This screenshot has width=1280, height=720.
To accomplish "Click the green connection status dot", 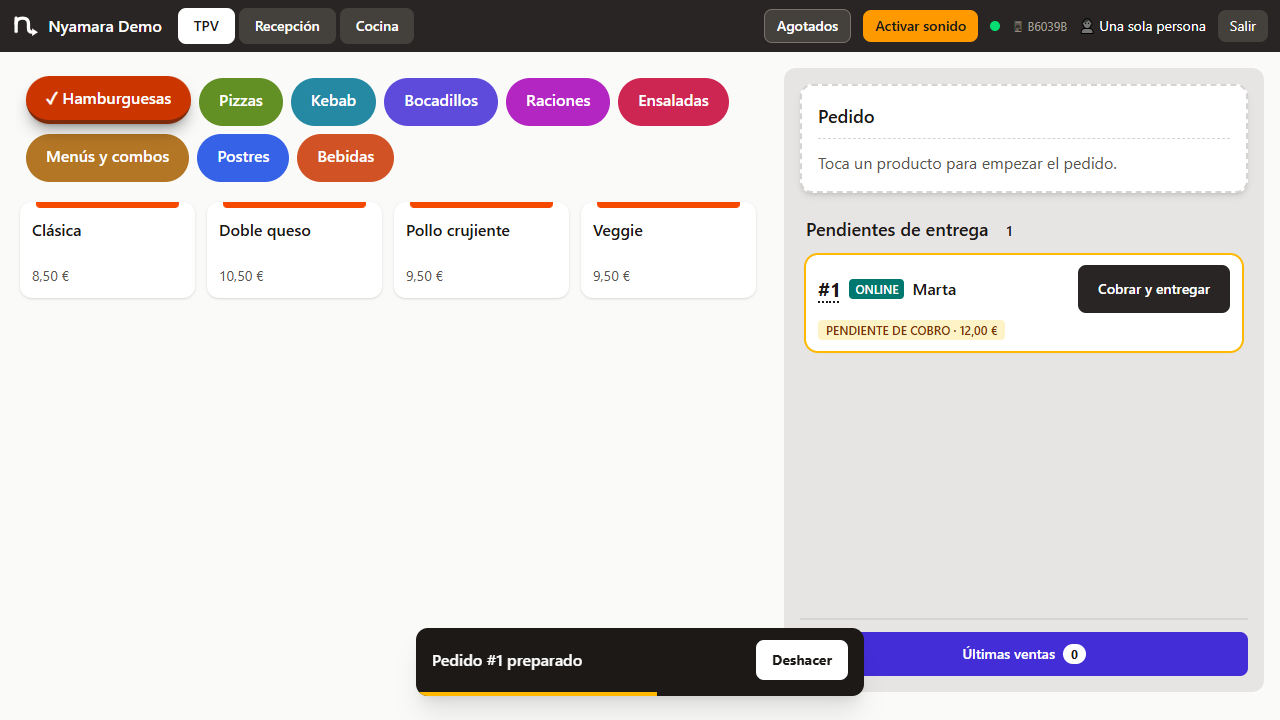I will coord(995,26).
